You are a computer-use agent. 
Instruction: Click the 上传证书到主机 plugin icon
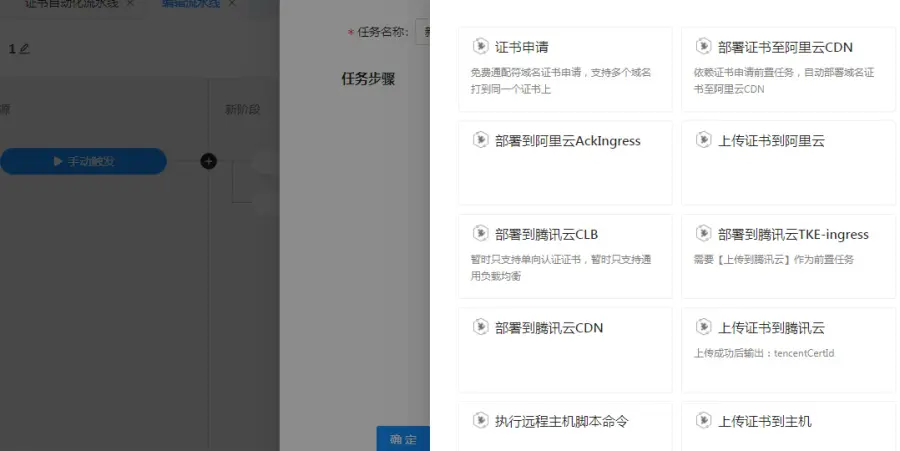(x=704, y=420)
